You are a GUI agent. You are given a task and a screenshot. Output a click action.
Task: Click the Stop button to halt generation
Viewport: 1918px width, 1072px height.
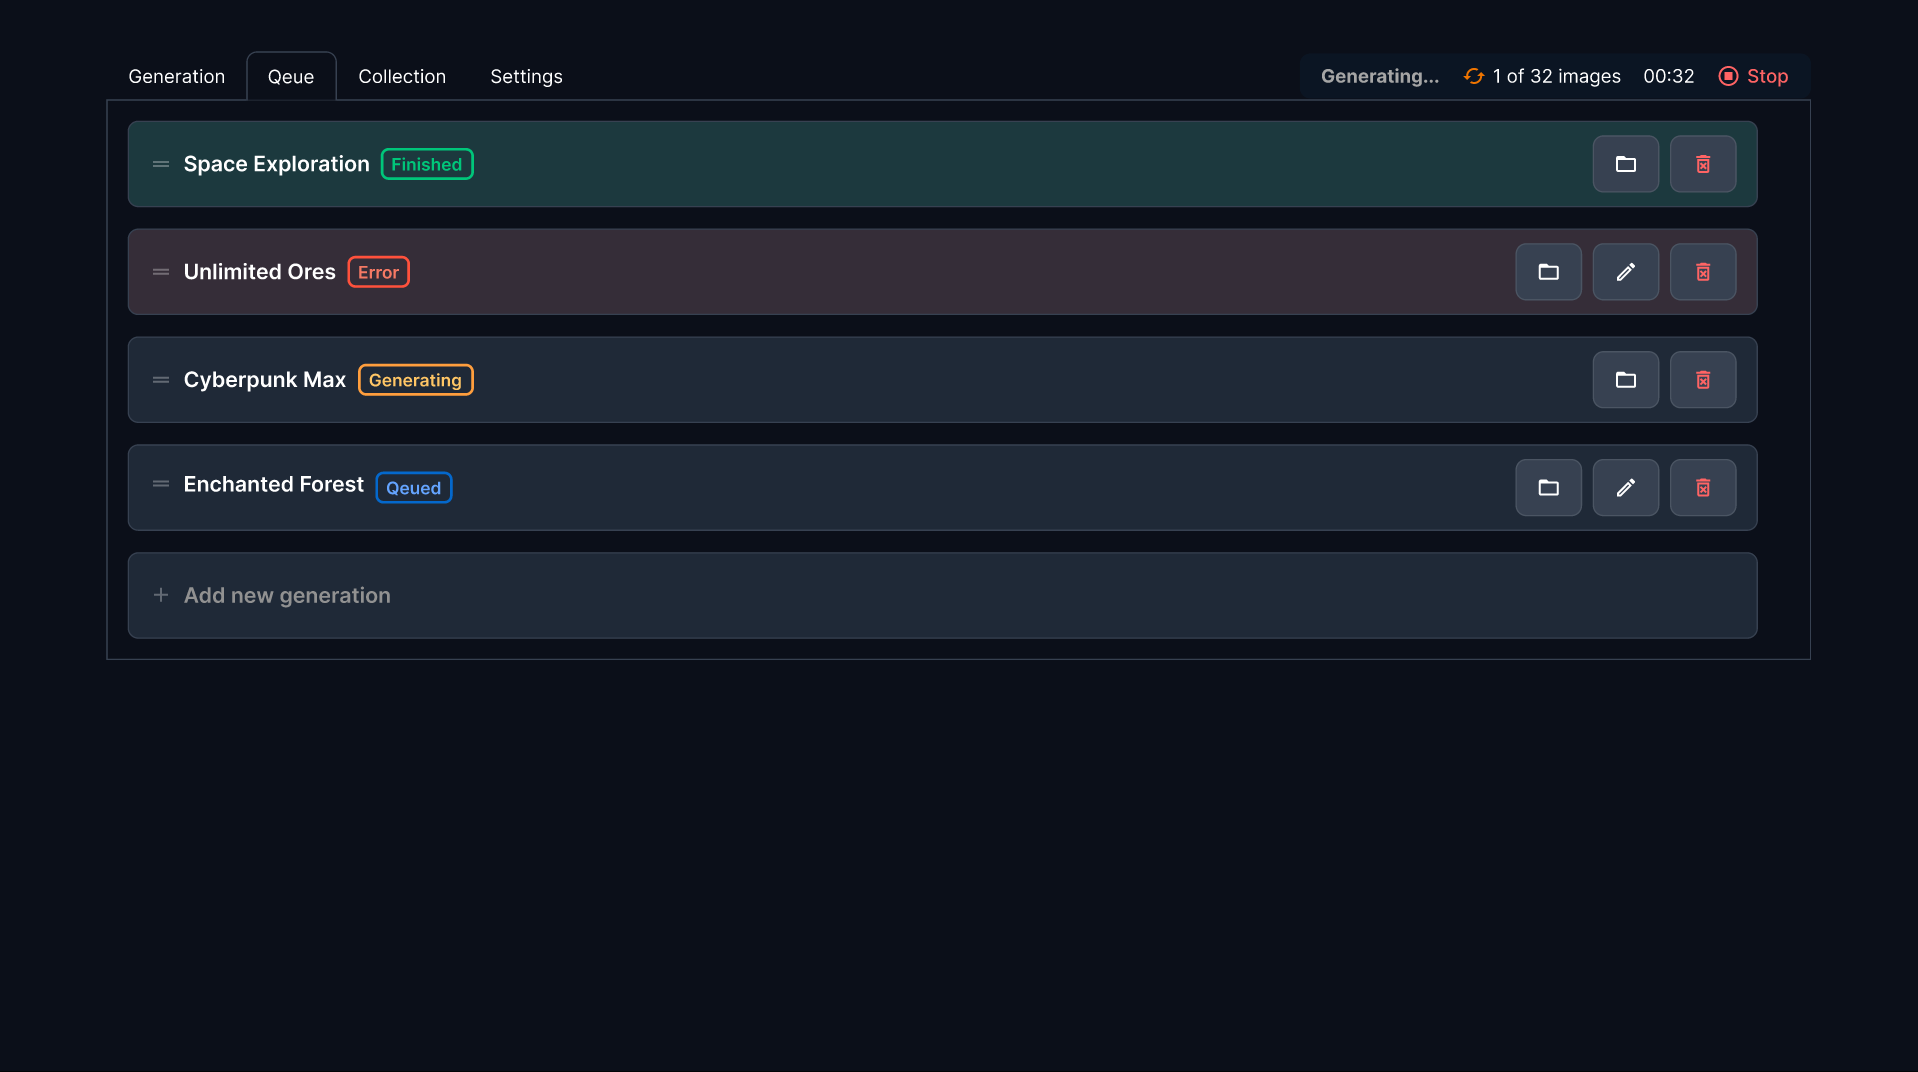pos(1766,76)
